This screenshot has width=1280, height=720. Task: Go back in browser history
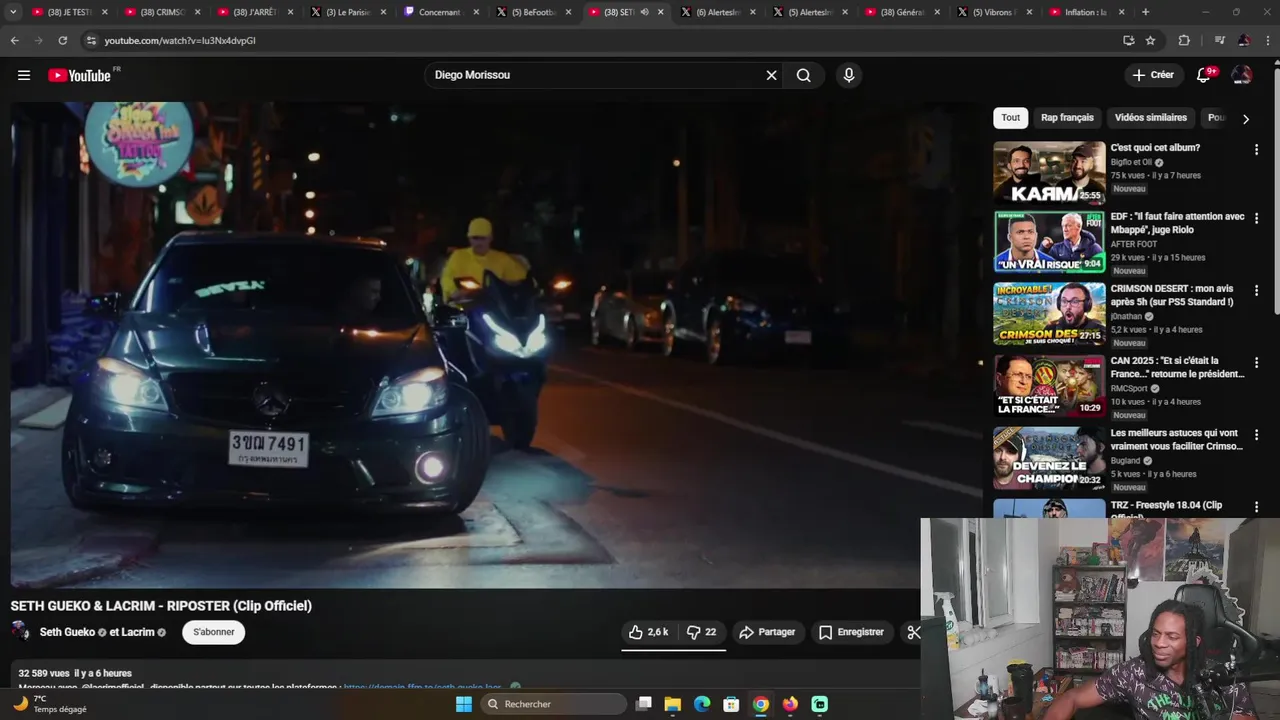[14, 40]
